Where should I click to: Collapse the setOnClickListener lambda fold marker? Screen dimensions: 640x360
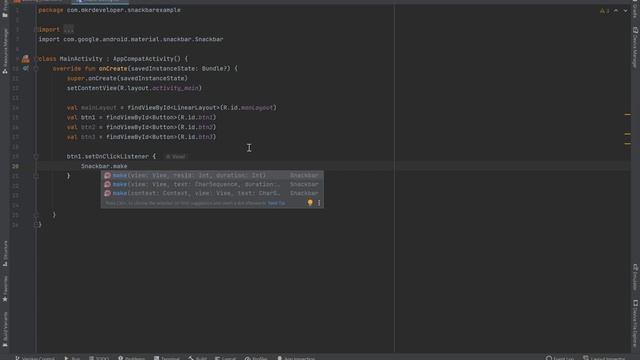(x=36, y=156)
